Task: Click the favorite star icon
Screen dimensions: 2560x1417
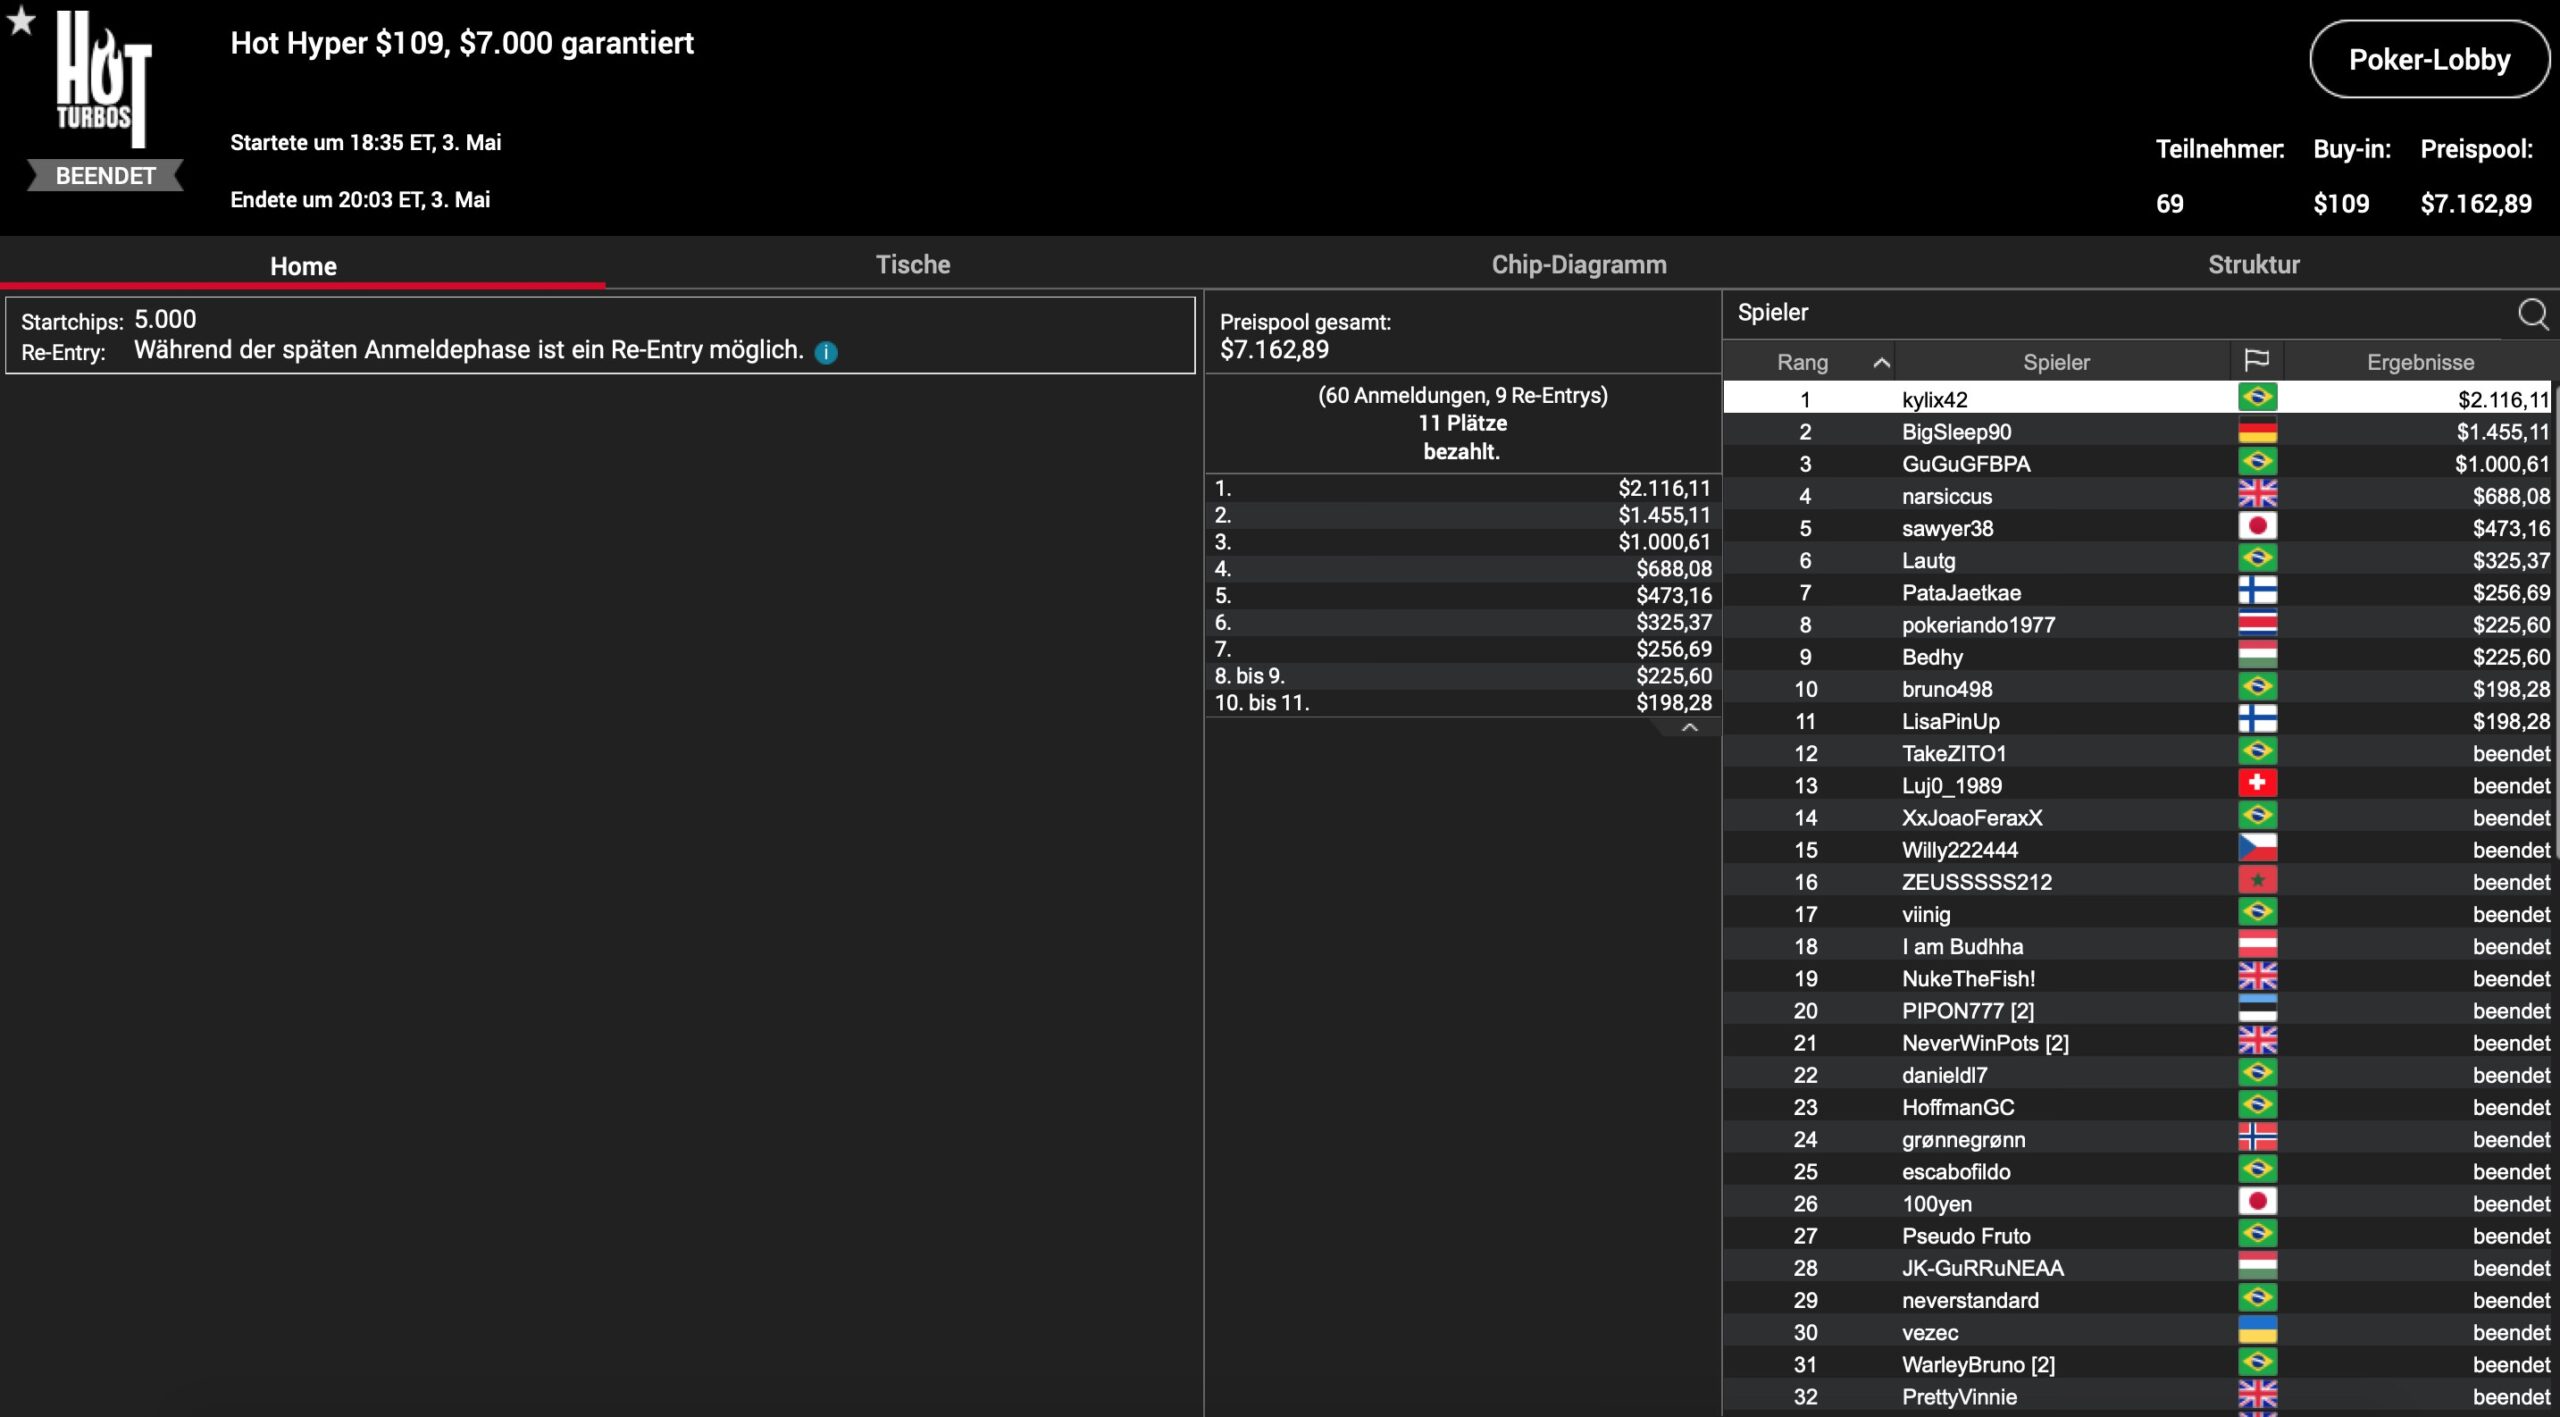Action: click(x=21, y=21)
